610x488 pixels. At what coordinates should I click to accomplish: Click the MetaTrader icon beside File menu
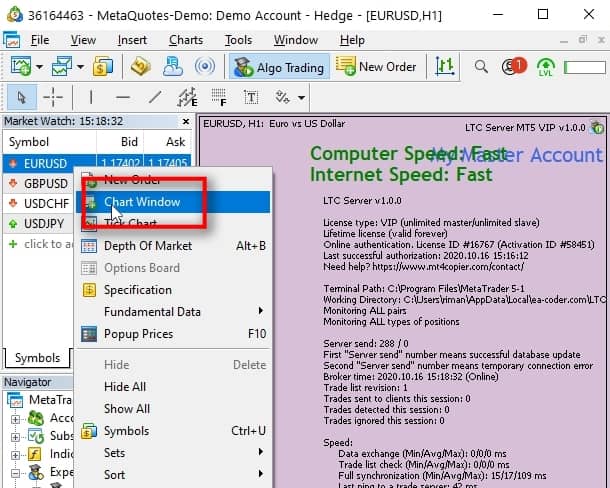click(12, 40)
